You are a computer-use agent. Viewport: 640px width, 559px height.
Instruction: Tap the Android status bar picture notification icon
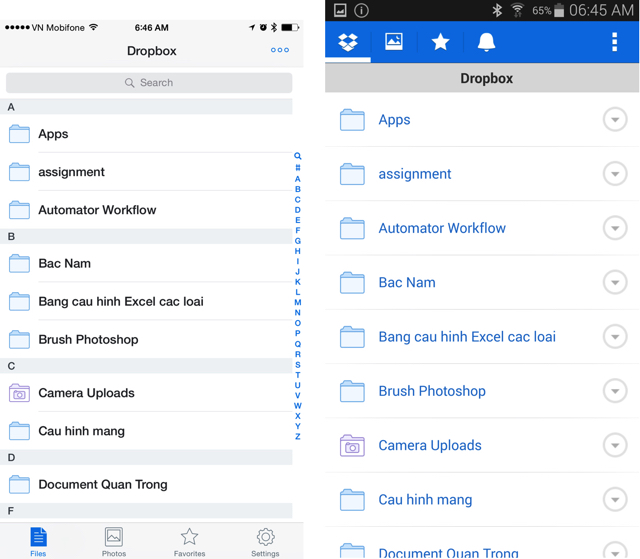pos(340,10)
